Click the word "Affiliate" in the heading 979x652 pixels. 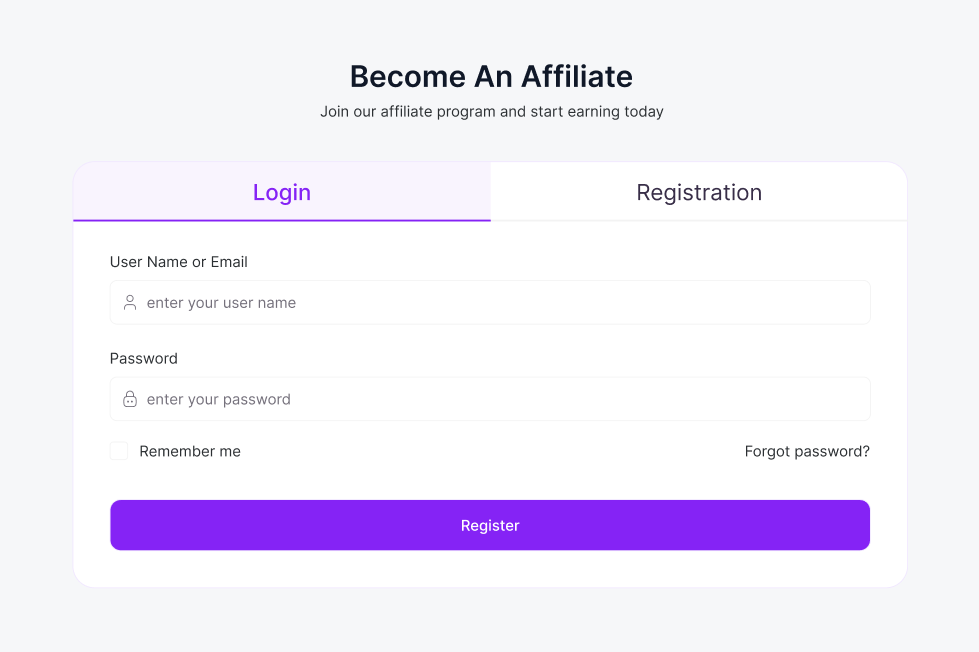(577, 77)
